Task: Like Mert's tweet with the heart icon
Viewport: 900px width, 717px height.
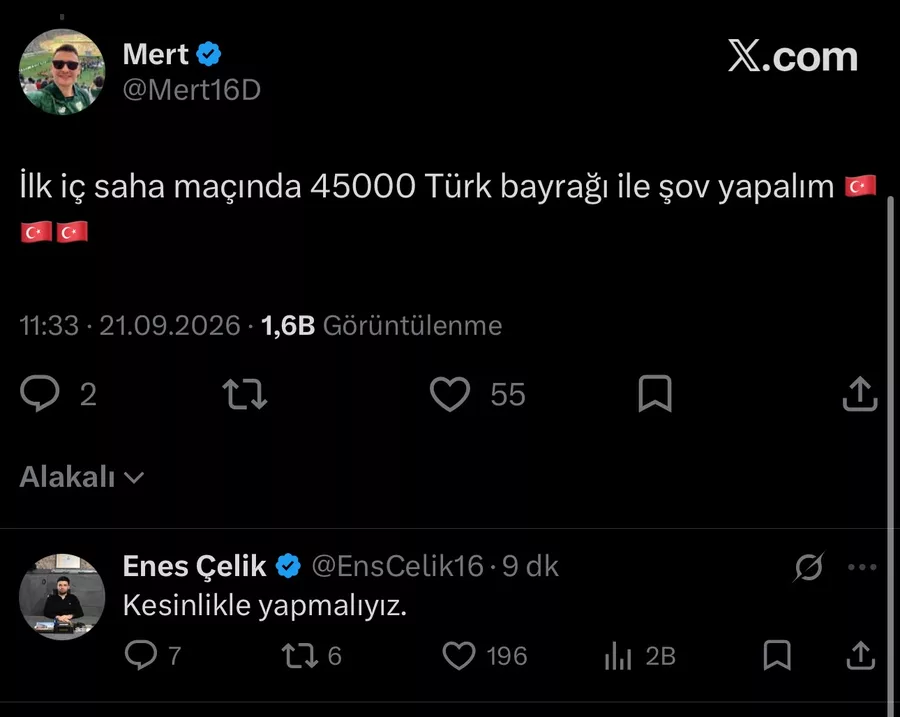Action: click(450, 394)
